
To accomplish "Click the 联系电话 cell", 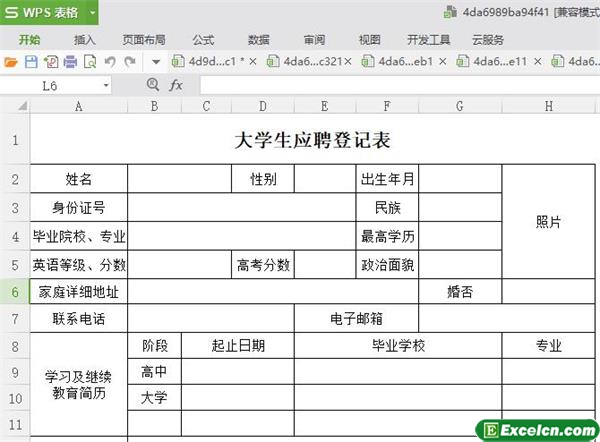I will (x=78, y=318).
